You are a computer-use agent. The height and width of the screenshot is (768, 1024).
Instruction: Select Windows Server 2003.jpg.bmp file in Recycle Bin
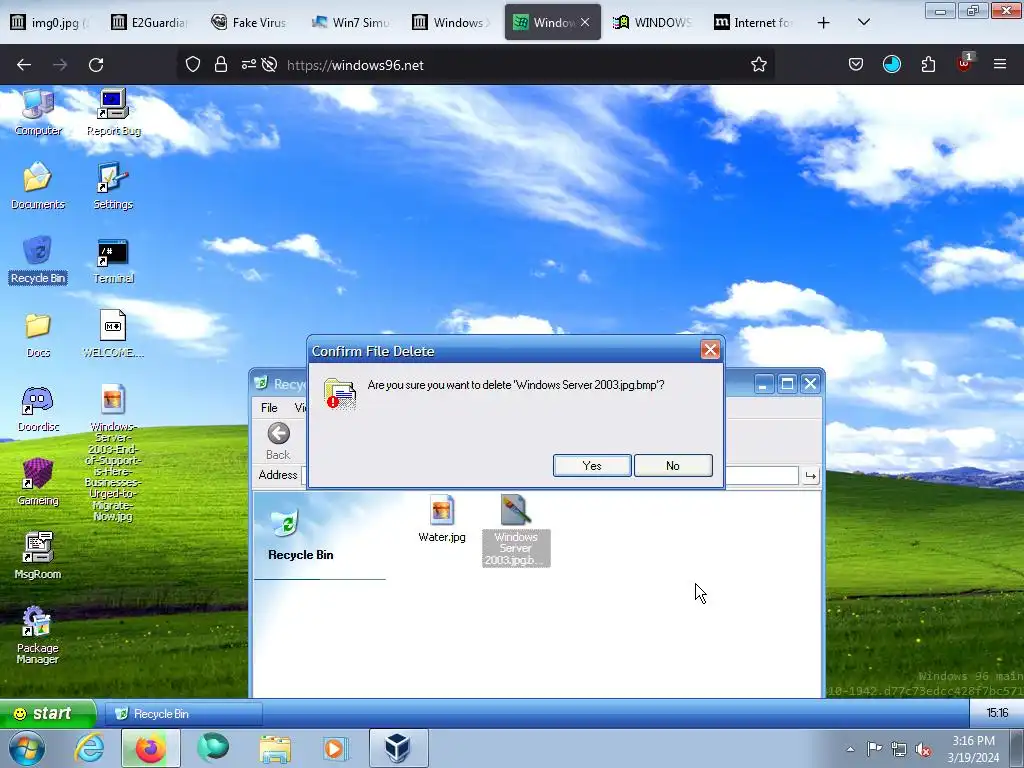pos(516,530)
